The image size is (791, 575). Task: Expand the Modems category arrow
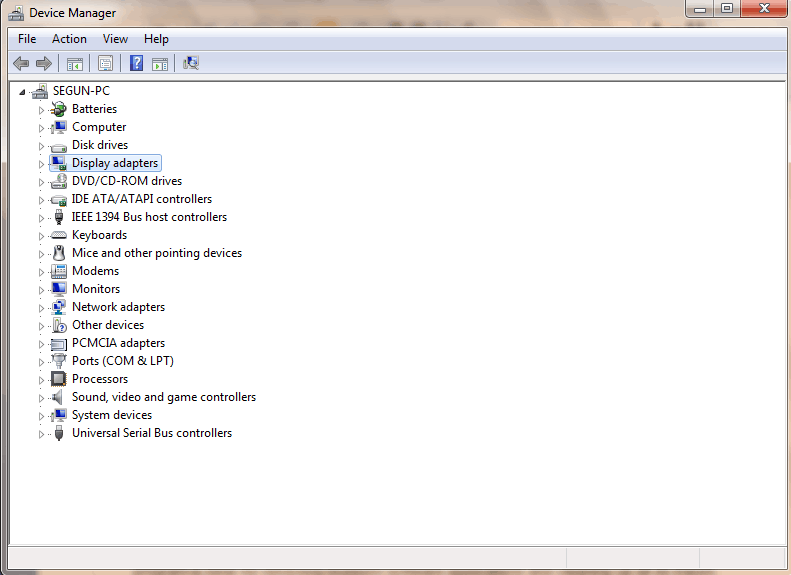tap(41, 272)
